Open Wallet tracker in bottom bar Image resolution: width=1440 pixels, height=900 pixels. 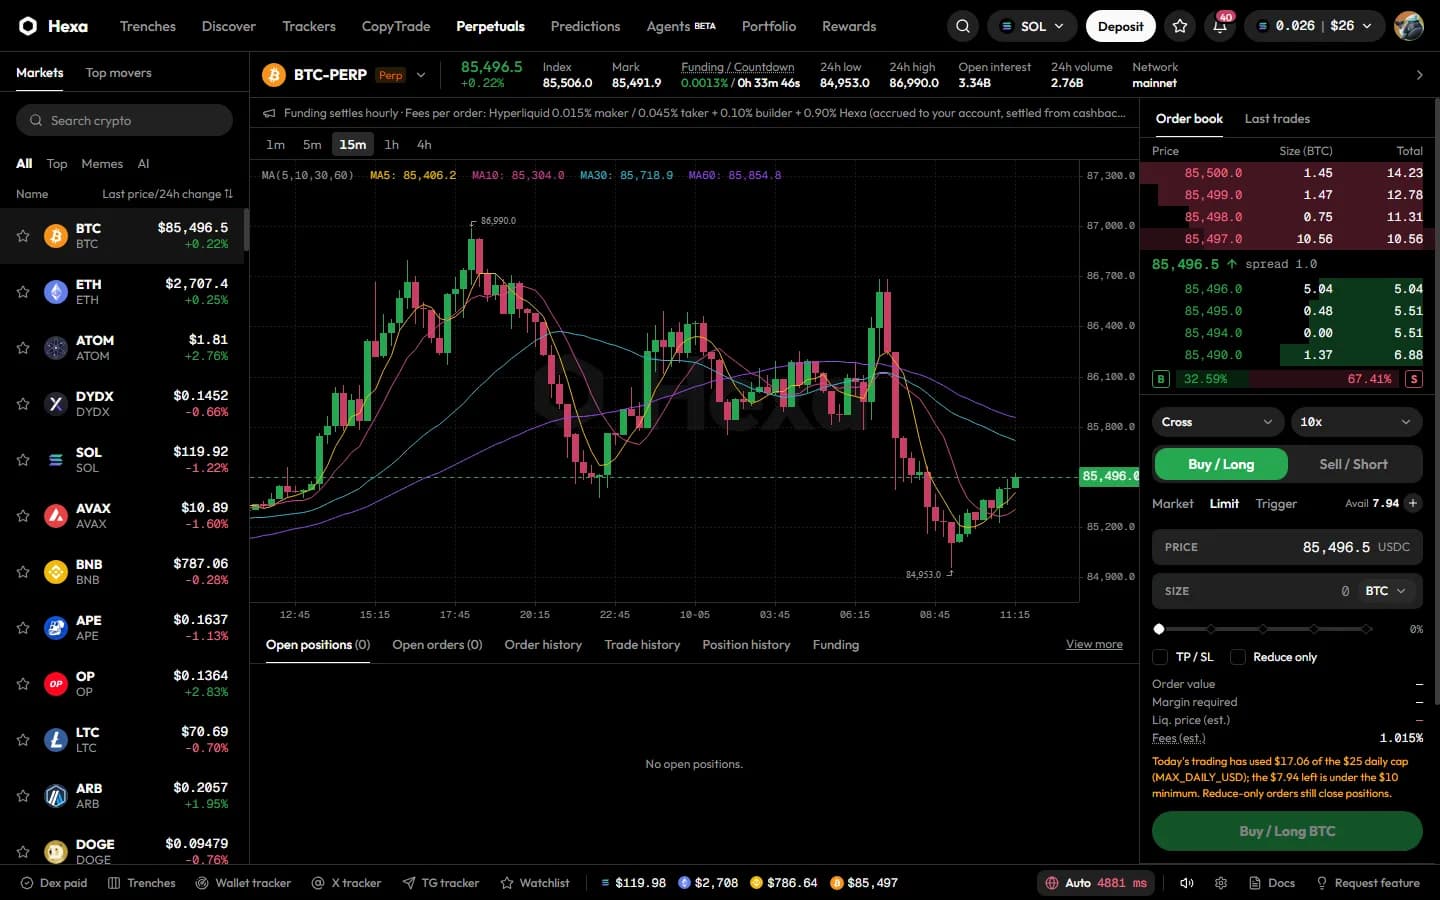tap(243, 883)
